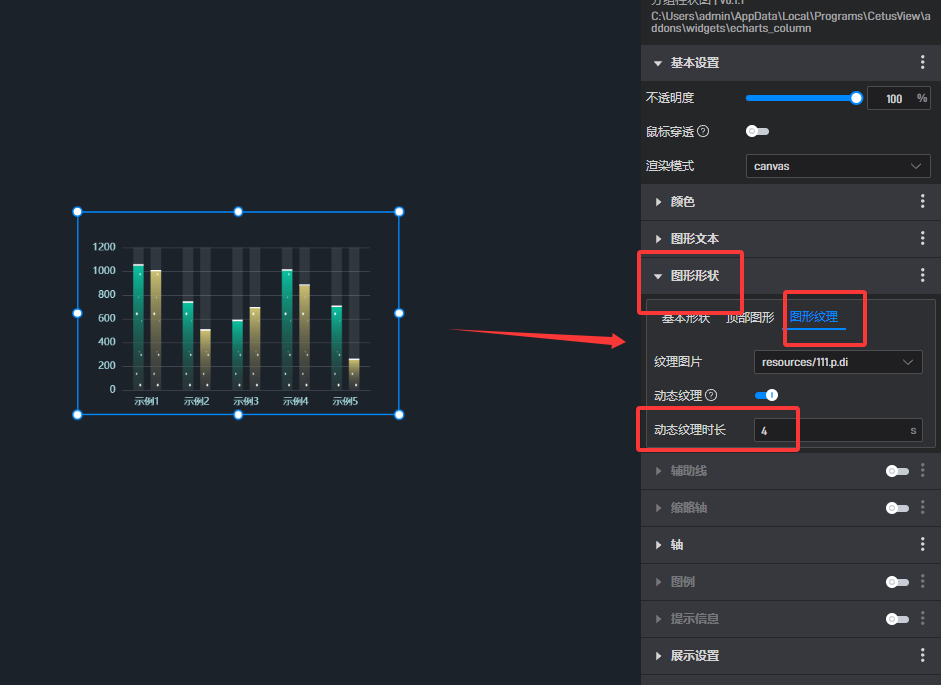
Task: Click the help icon beside 鼠标穿透
Action: coord(703,132)
